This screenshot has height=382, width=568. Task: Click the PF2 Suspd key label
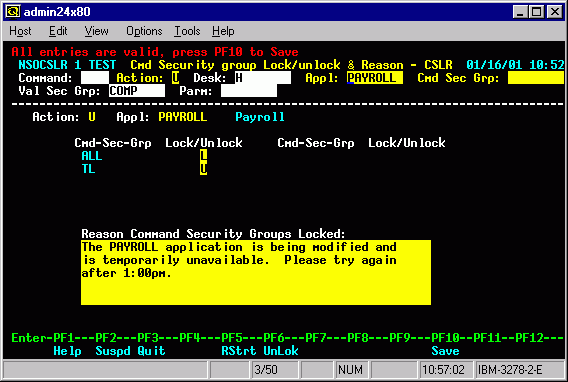tap(113, 351)
